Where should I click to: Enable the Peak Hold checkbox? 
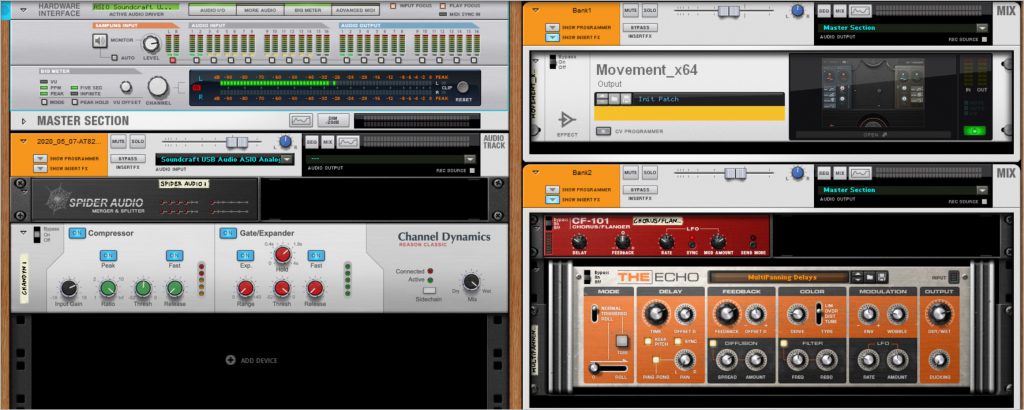point(73,102)
